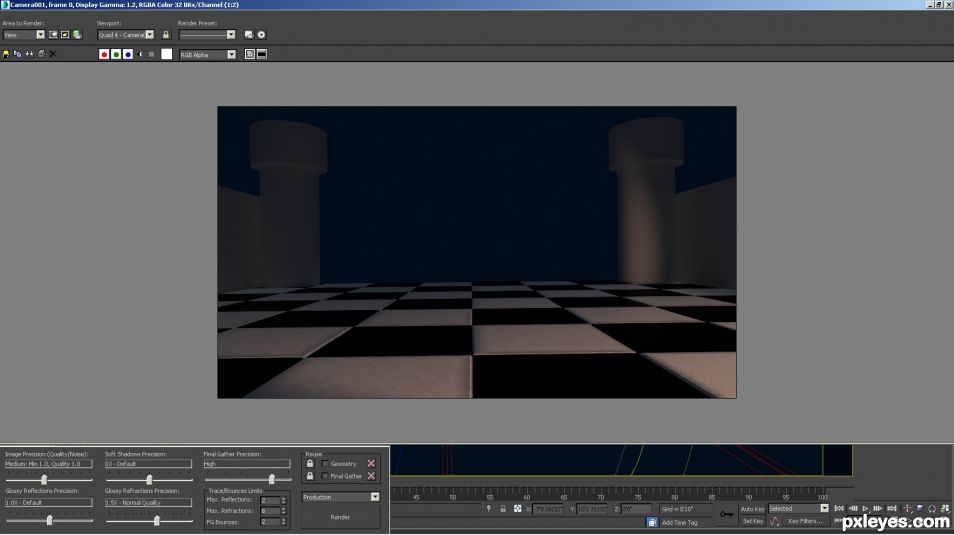
Task: Click the Copy Image icon
Action: 18,54
